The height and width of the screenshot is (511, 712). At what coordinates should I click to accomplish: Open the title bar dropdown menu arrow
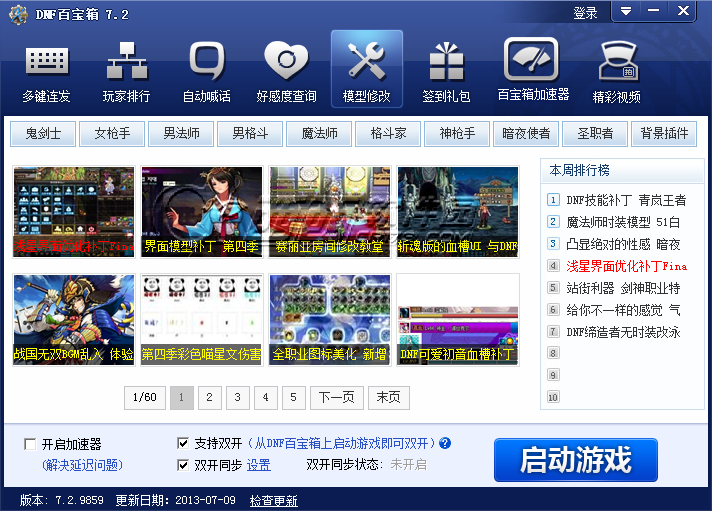tap(626, 11)
